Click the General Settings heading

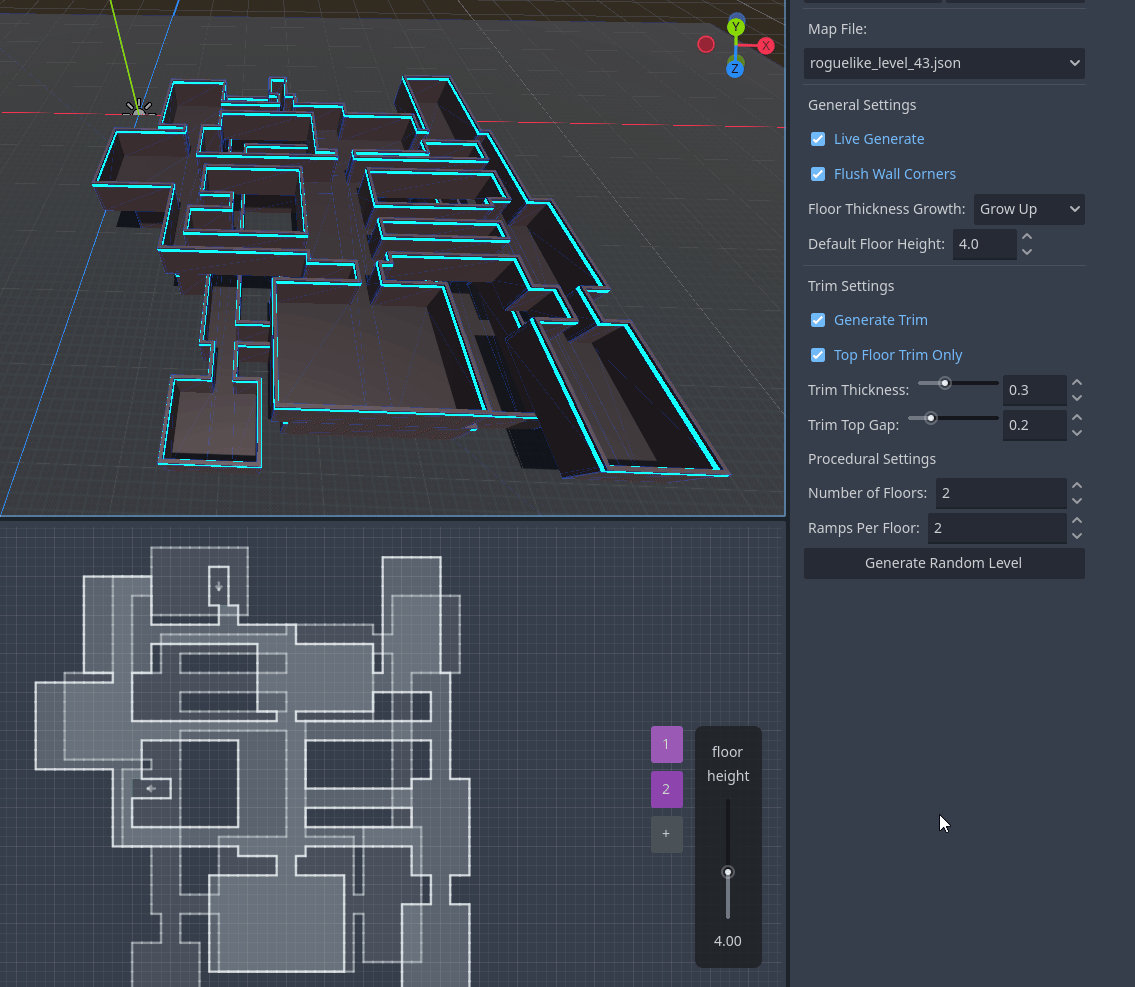coord(861,105)
